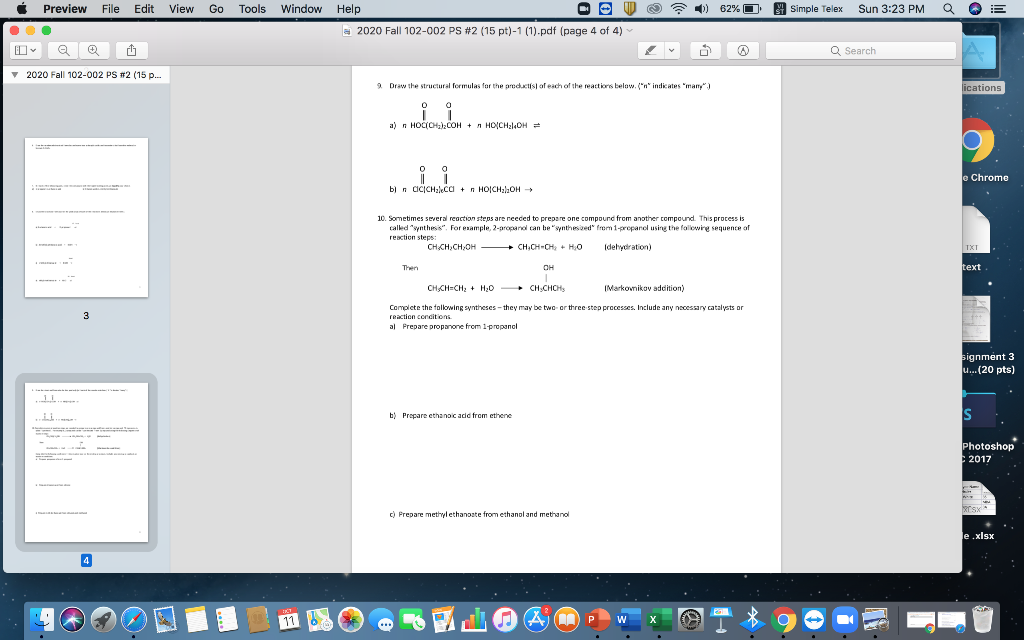
Task: Collapse the sidebar document disclosure triangle
Action: pos(14,74)
